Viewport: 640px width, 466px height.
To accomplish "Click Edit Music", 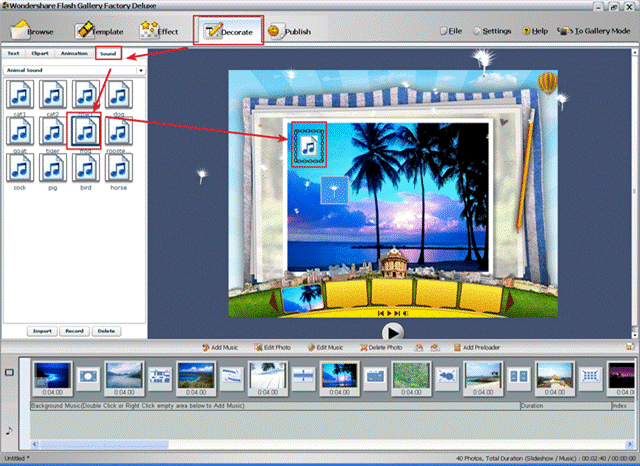I will pyautogui.click(x=325, y=347).
